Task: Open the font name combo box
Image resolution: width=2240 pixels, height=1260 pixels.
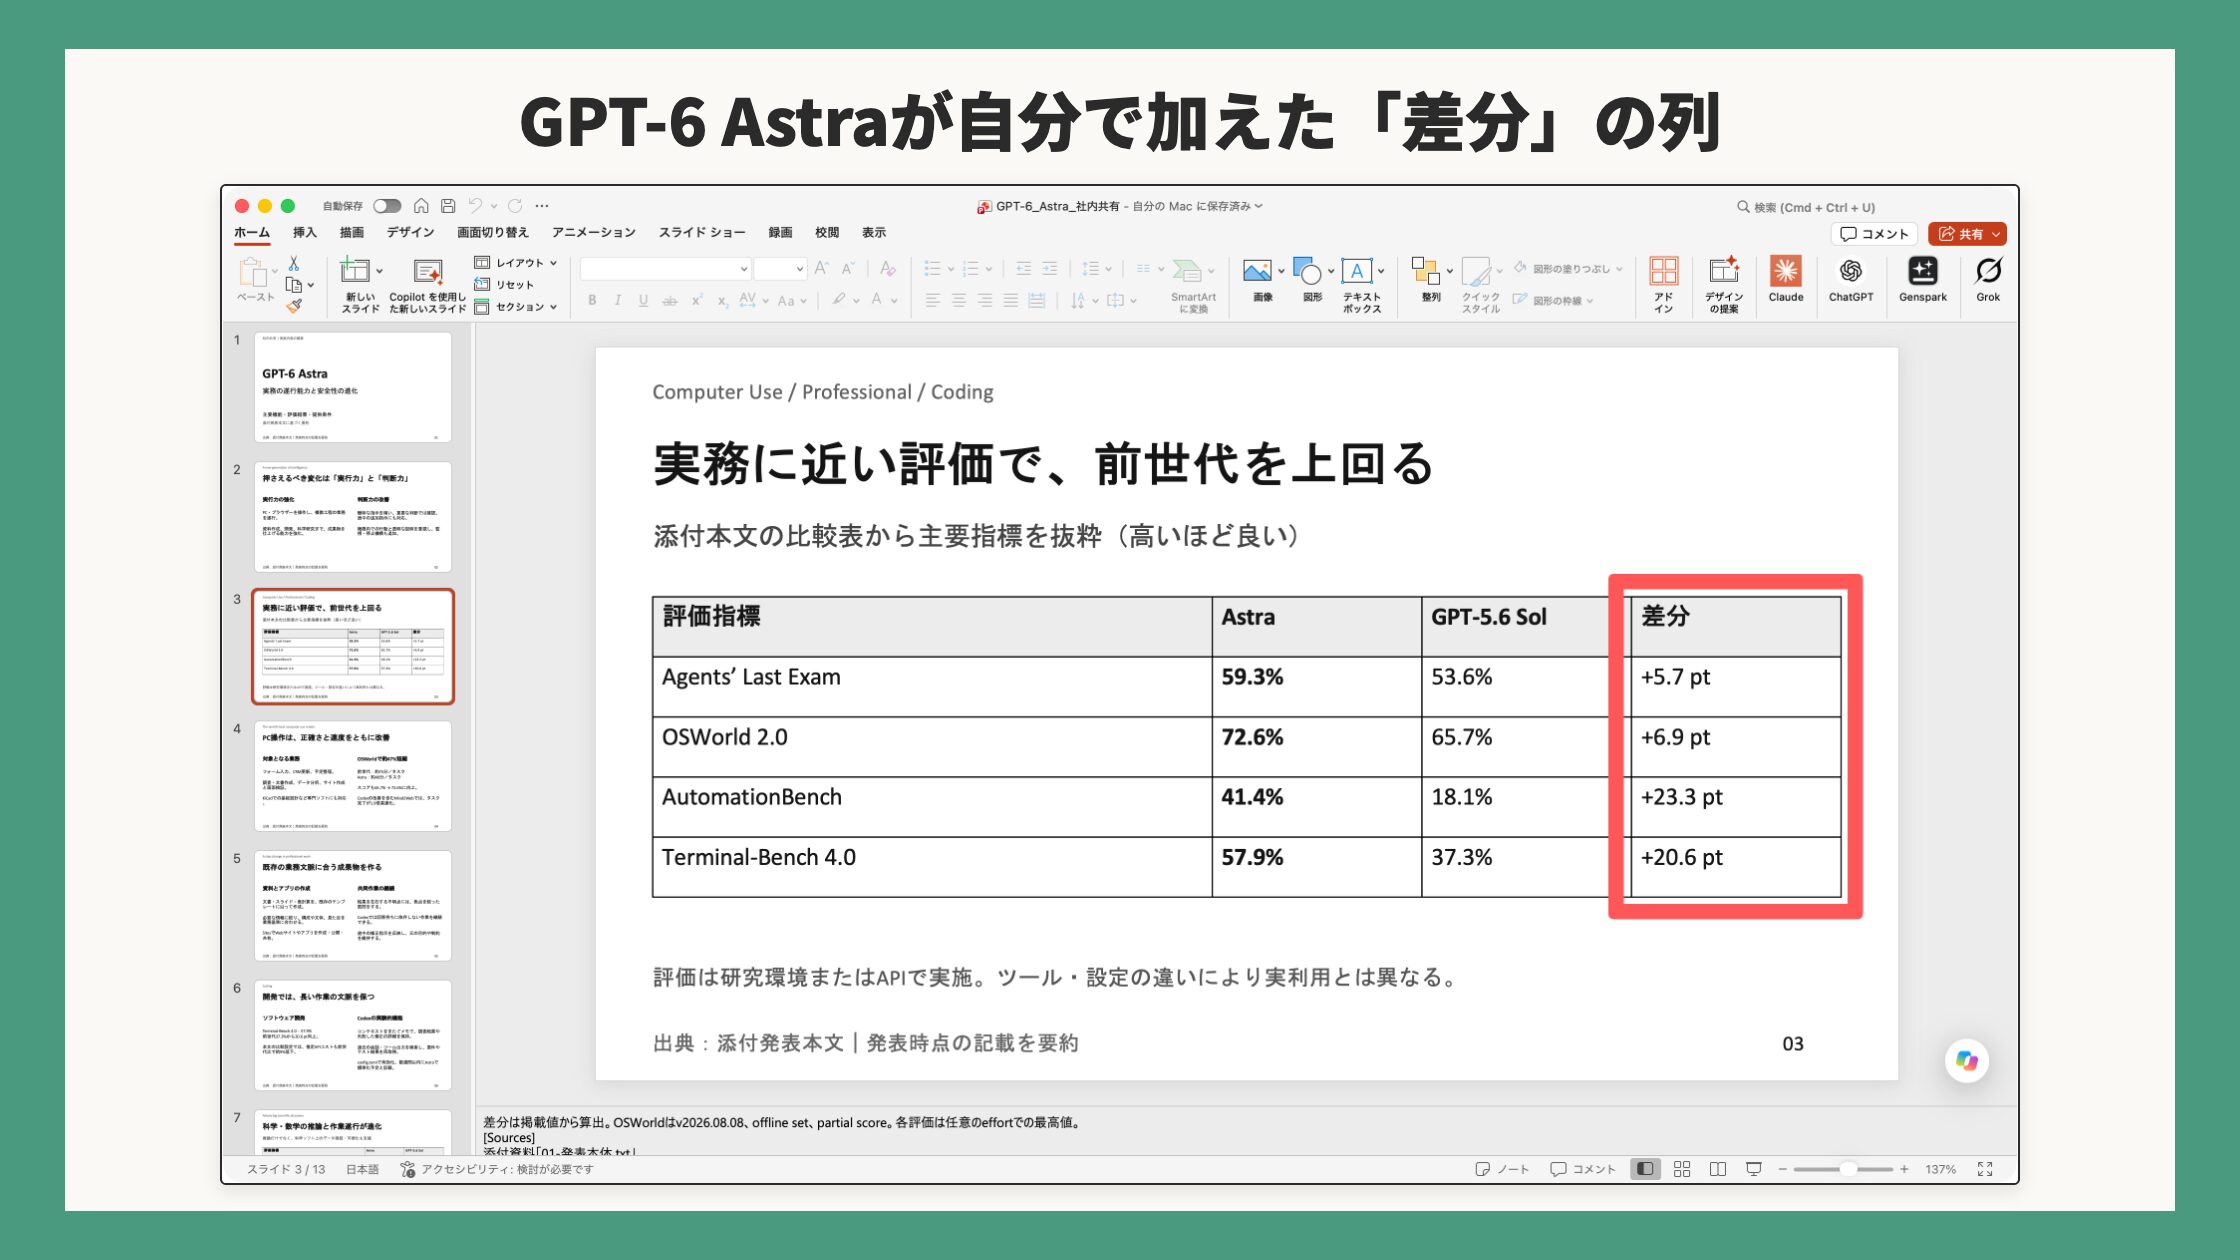Action: point(665,268)
